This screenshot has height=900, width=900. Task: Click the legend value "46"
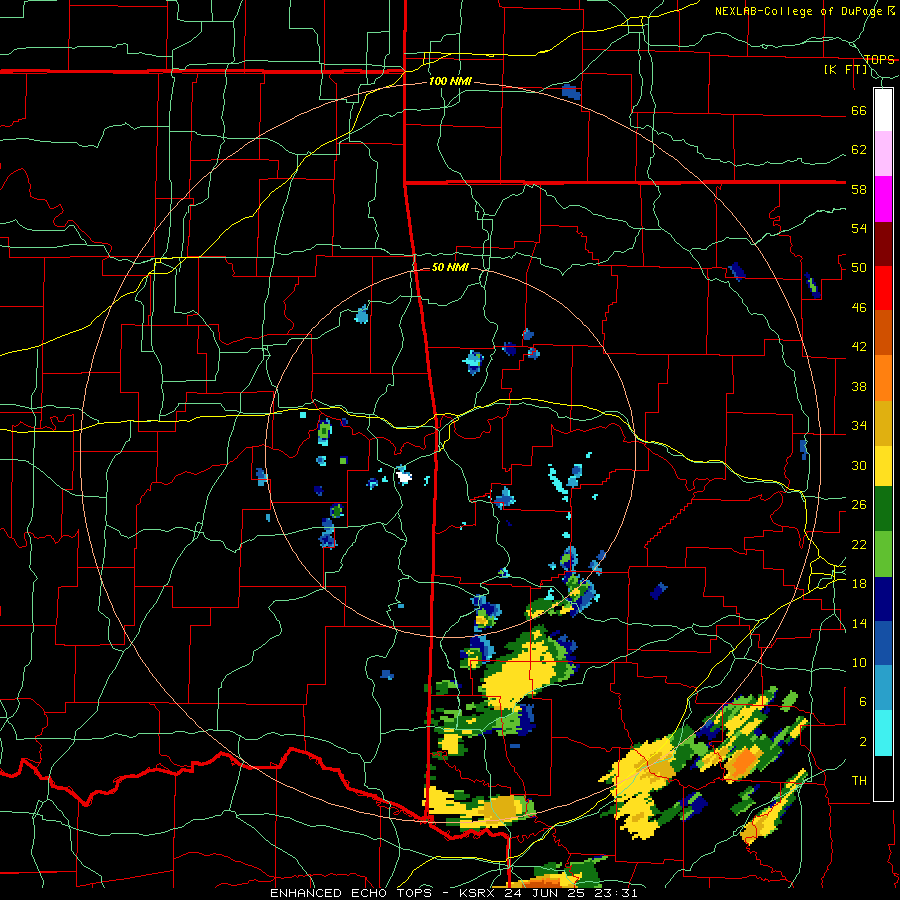click(x=859, y=308)
